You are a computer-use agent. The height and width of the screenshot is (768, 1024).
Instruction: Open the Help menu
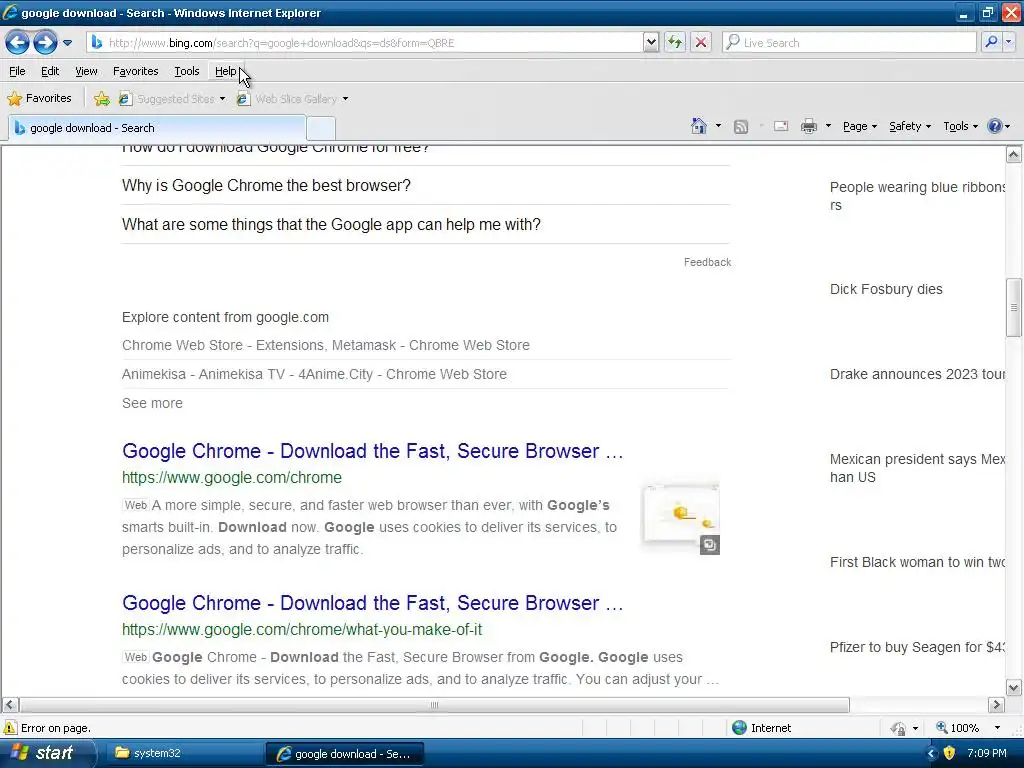pyautogui.click(x=225, y=71)
